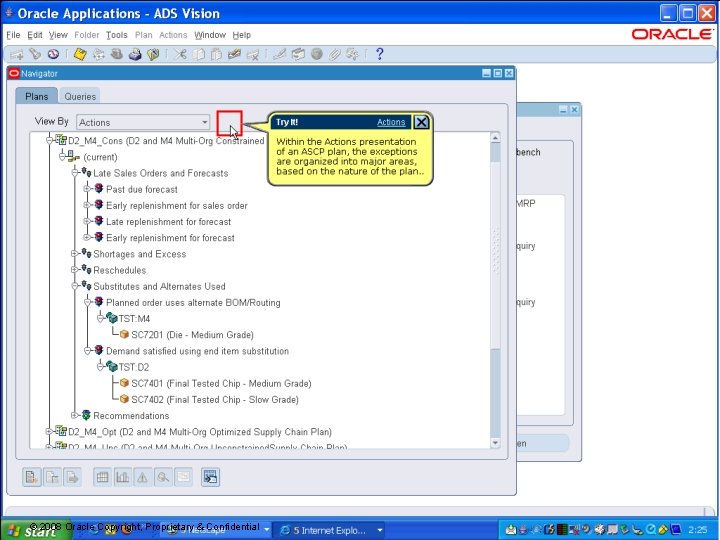
Task: Select Planned order uses alternate BOM/Routing
Action: click(193, 303)
